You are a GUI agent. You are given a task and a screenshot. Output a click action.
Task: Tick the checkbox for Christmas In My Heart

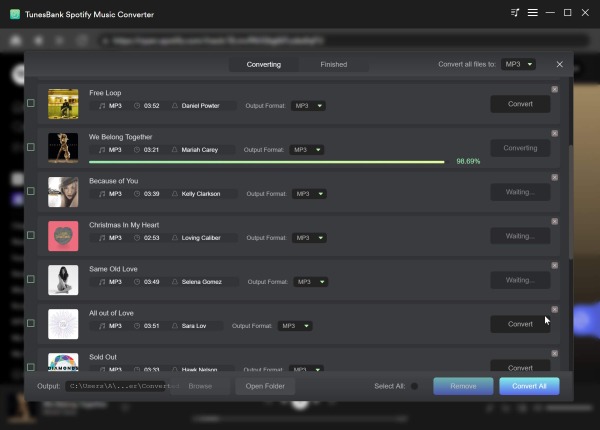(31, 235)
